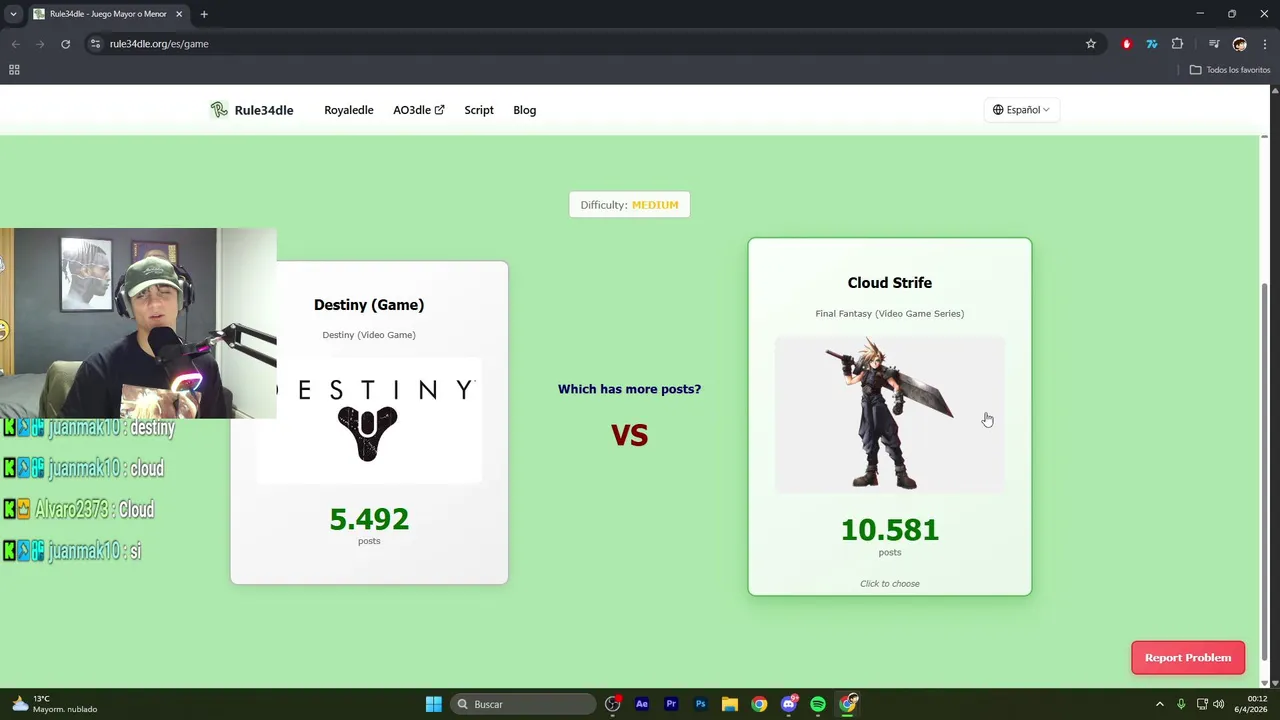Viewport: 1280px width, 720px height.
Task: Click the 5.492 posts count
Action: tap(369, 519)
